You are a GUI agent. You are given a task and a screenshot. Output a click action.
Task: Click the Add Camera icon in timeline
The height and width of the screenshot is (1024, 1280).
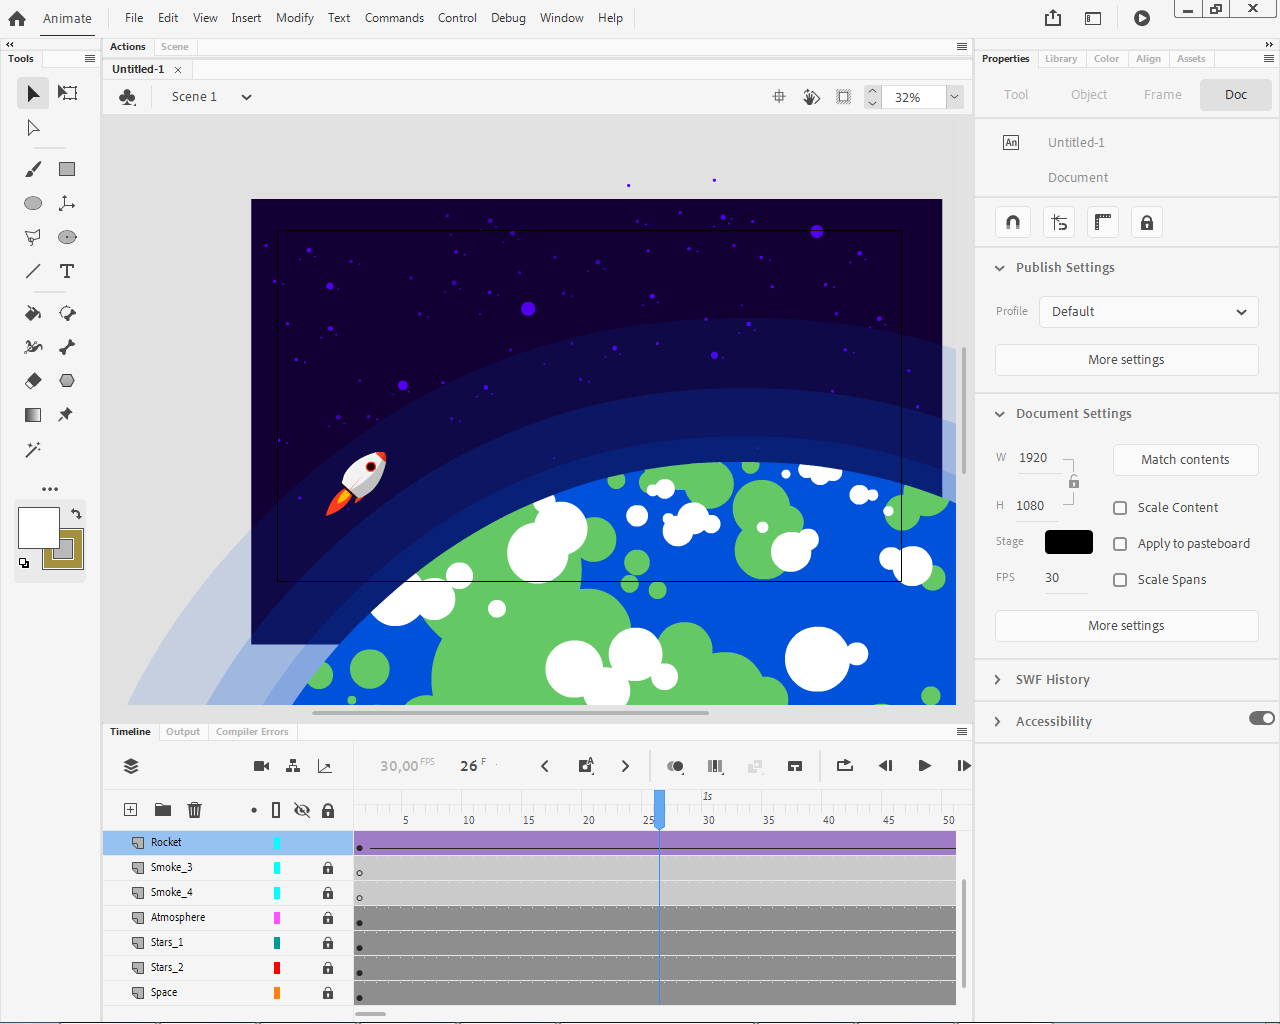[x=262, y=766]
